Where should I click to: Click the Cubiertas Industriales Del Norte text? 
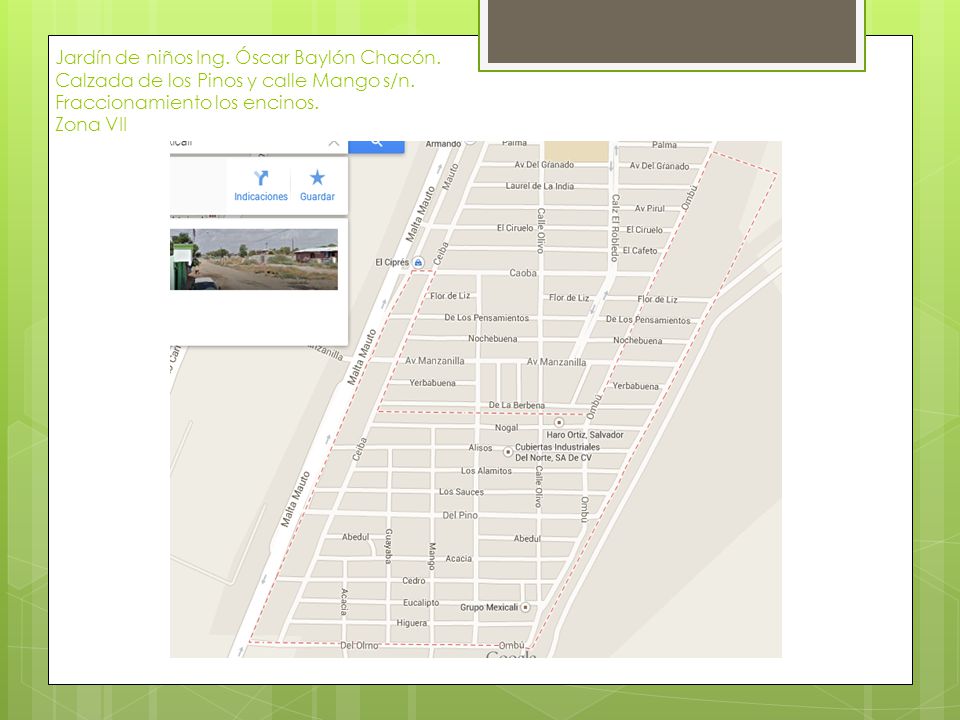click(x=557, y=452)
